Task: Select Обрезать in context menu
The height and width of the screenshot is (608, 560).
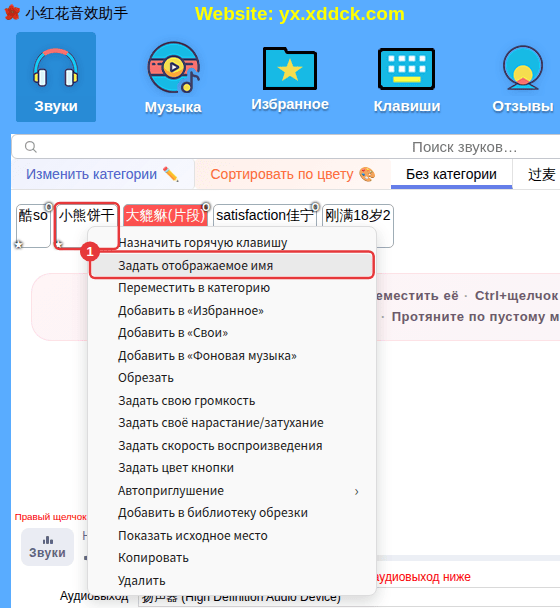Action: (232, 378)
